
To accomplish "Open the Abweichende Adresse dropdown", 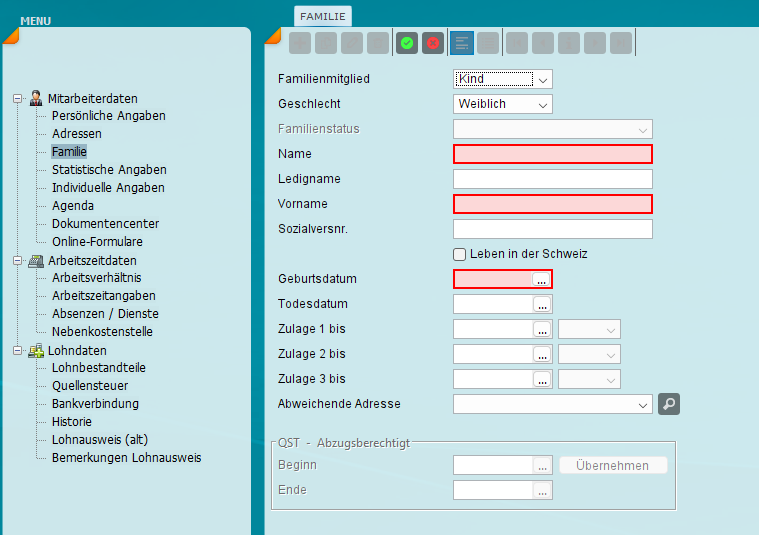I will tap(553, 404).
